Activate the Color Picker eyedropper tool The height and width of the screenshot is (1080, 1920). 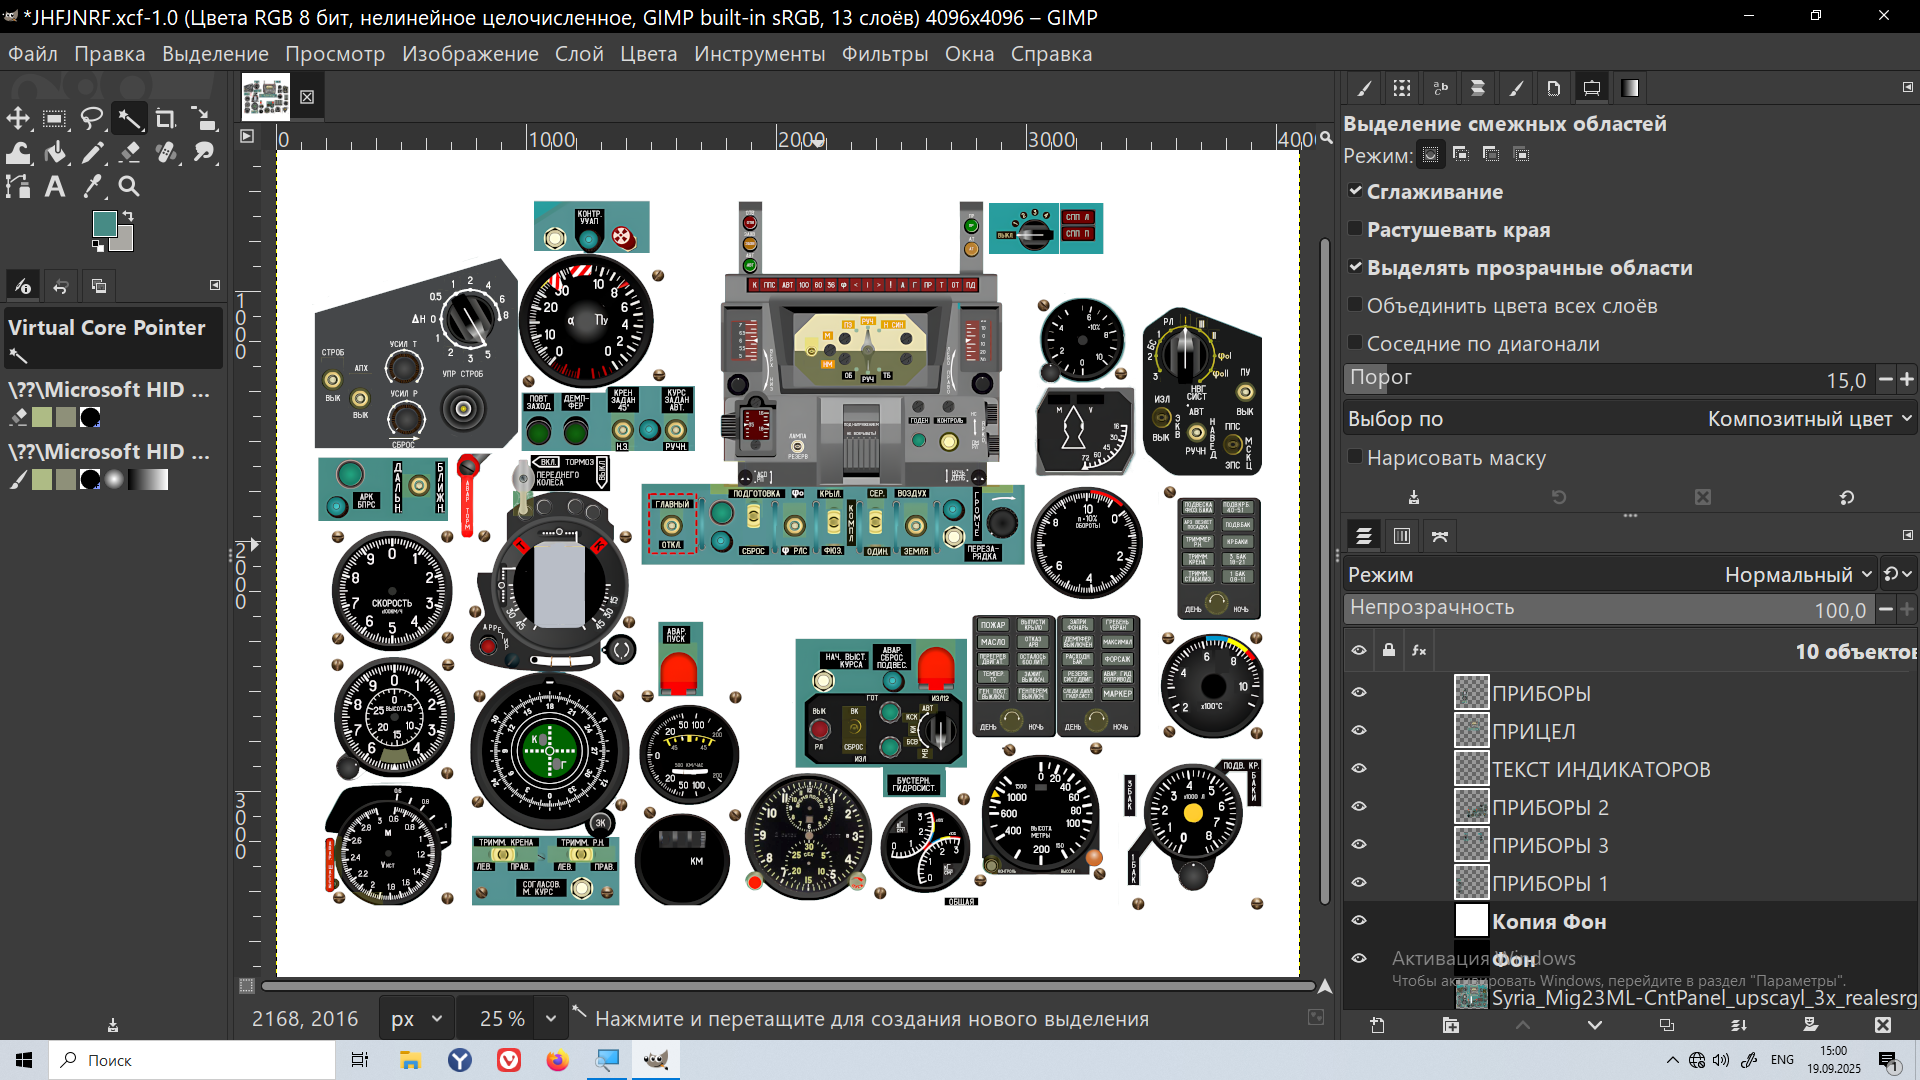(x=92, y=187)
